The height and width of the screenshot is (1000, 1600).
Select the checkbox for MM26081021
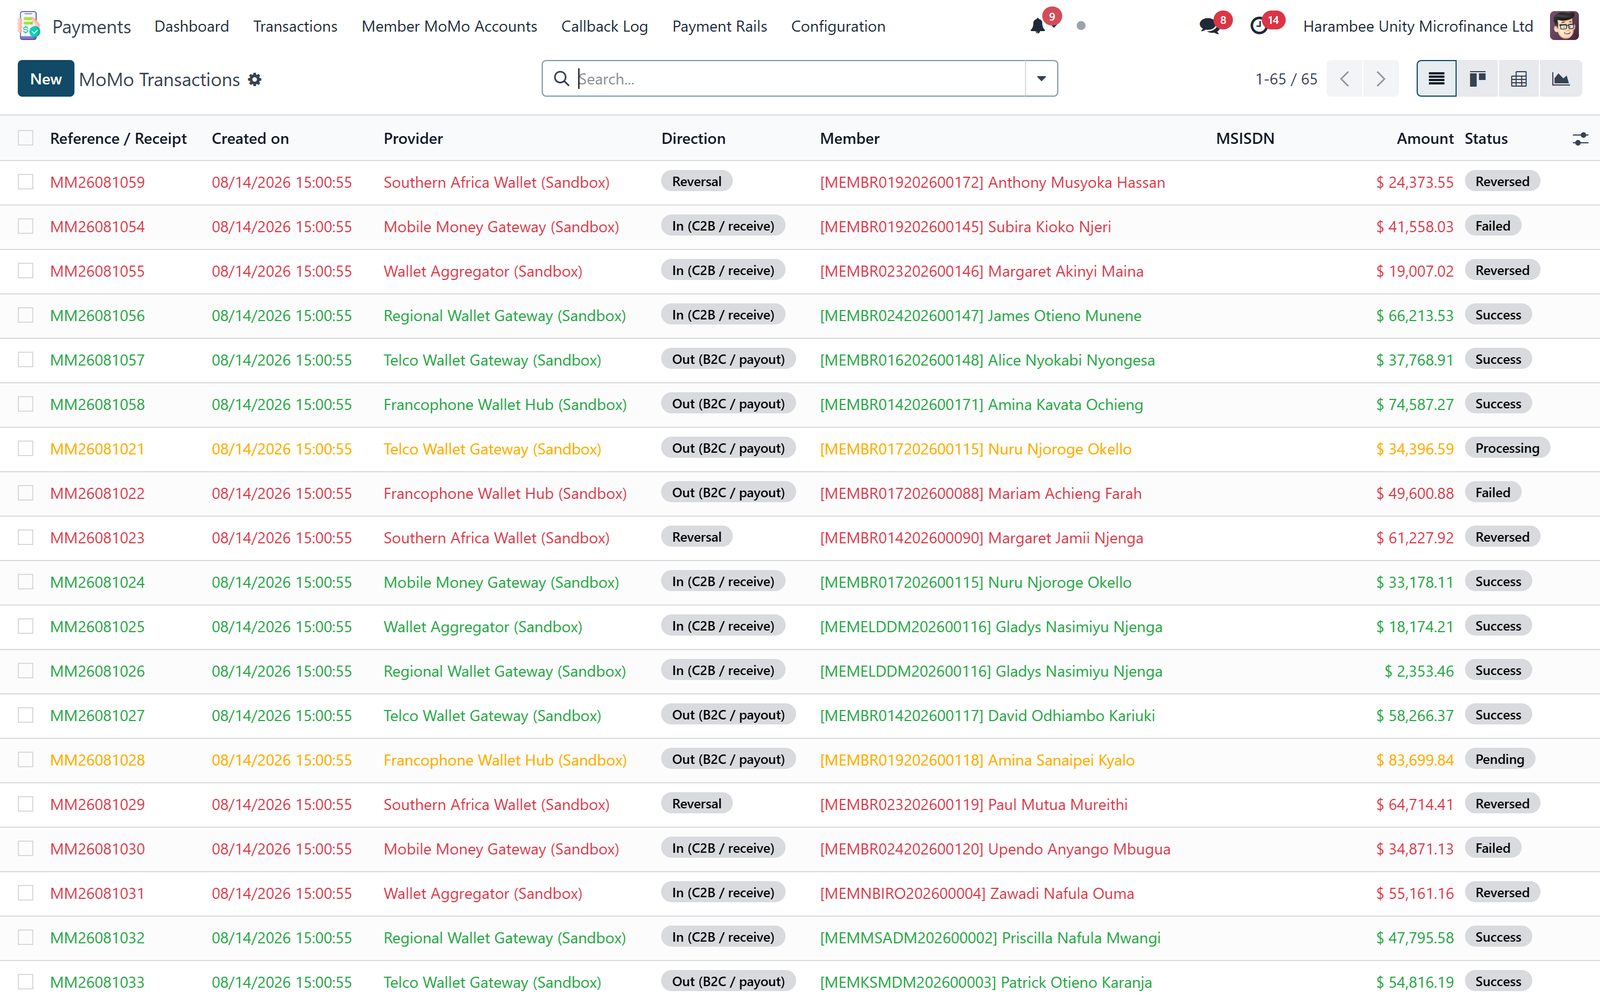26,449
